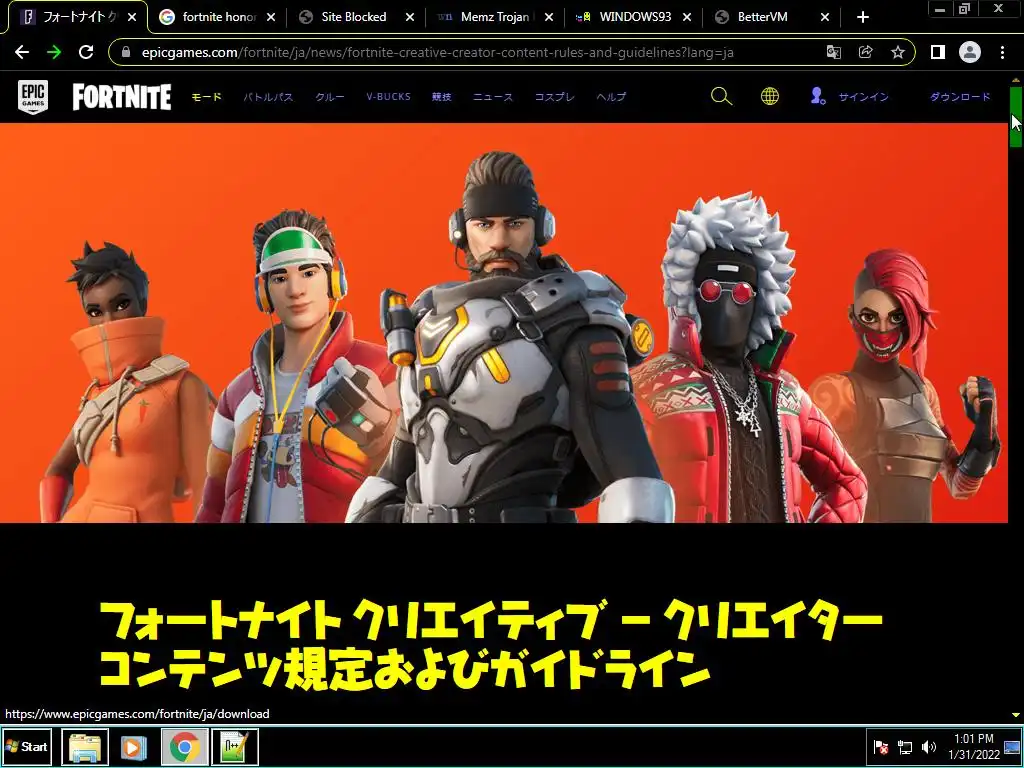Open Windows Explorer from the taskbar
The image size is (1024, 768).
click(85, 746)
